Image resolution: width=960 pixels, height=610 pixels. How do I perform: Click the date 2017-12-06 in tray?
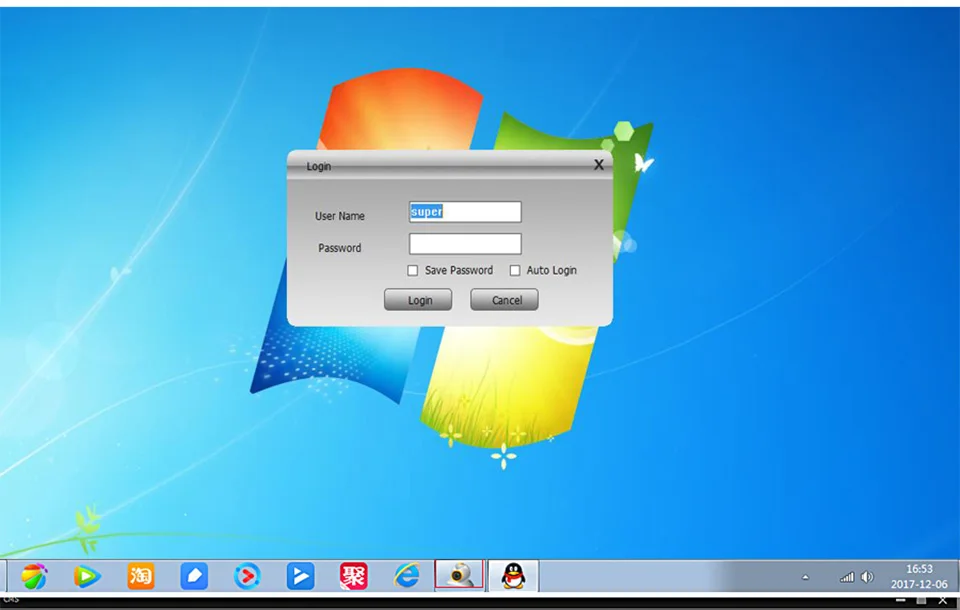point(919,584)
